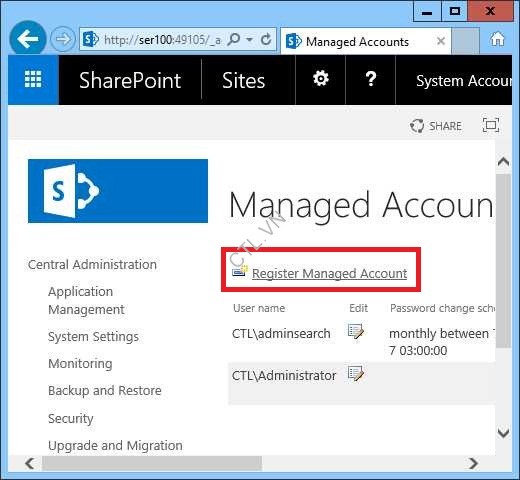Select the Managed Accounts browser tab
The width and height of the screenshot is (520, 480).
pos(366,41)
